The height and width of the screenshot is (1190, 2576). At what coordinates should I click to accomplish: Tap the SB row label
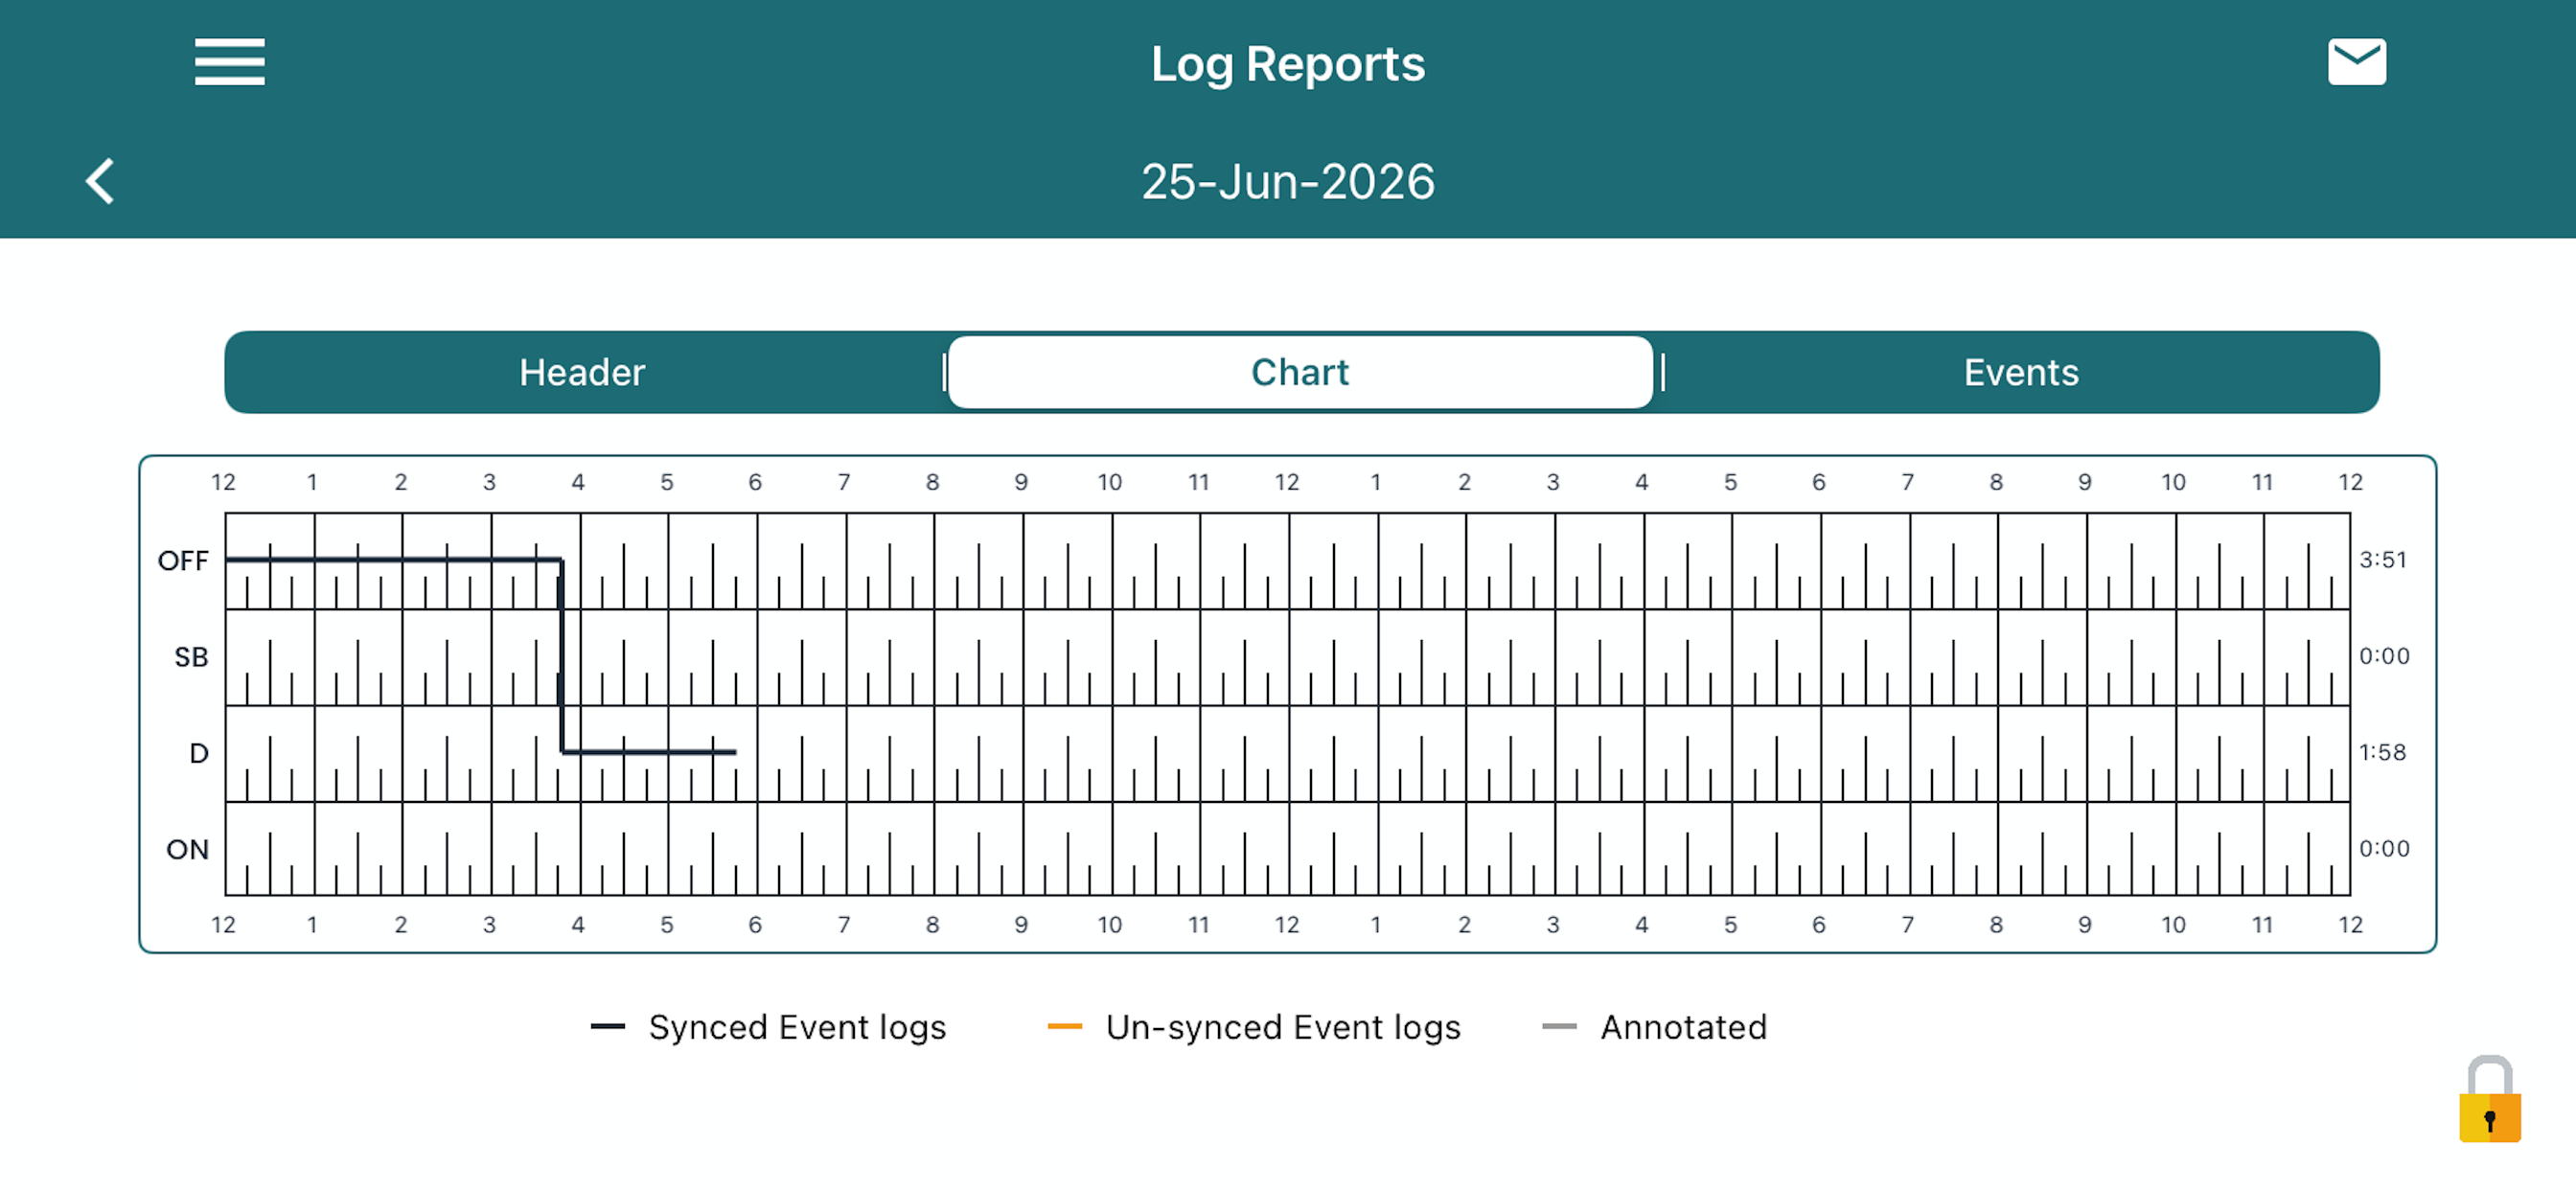tap(191, 657)
